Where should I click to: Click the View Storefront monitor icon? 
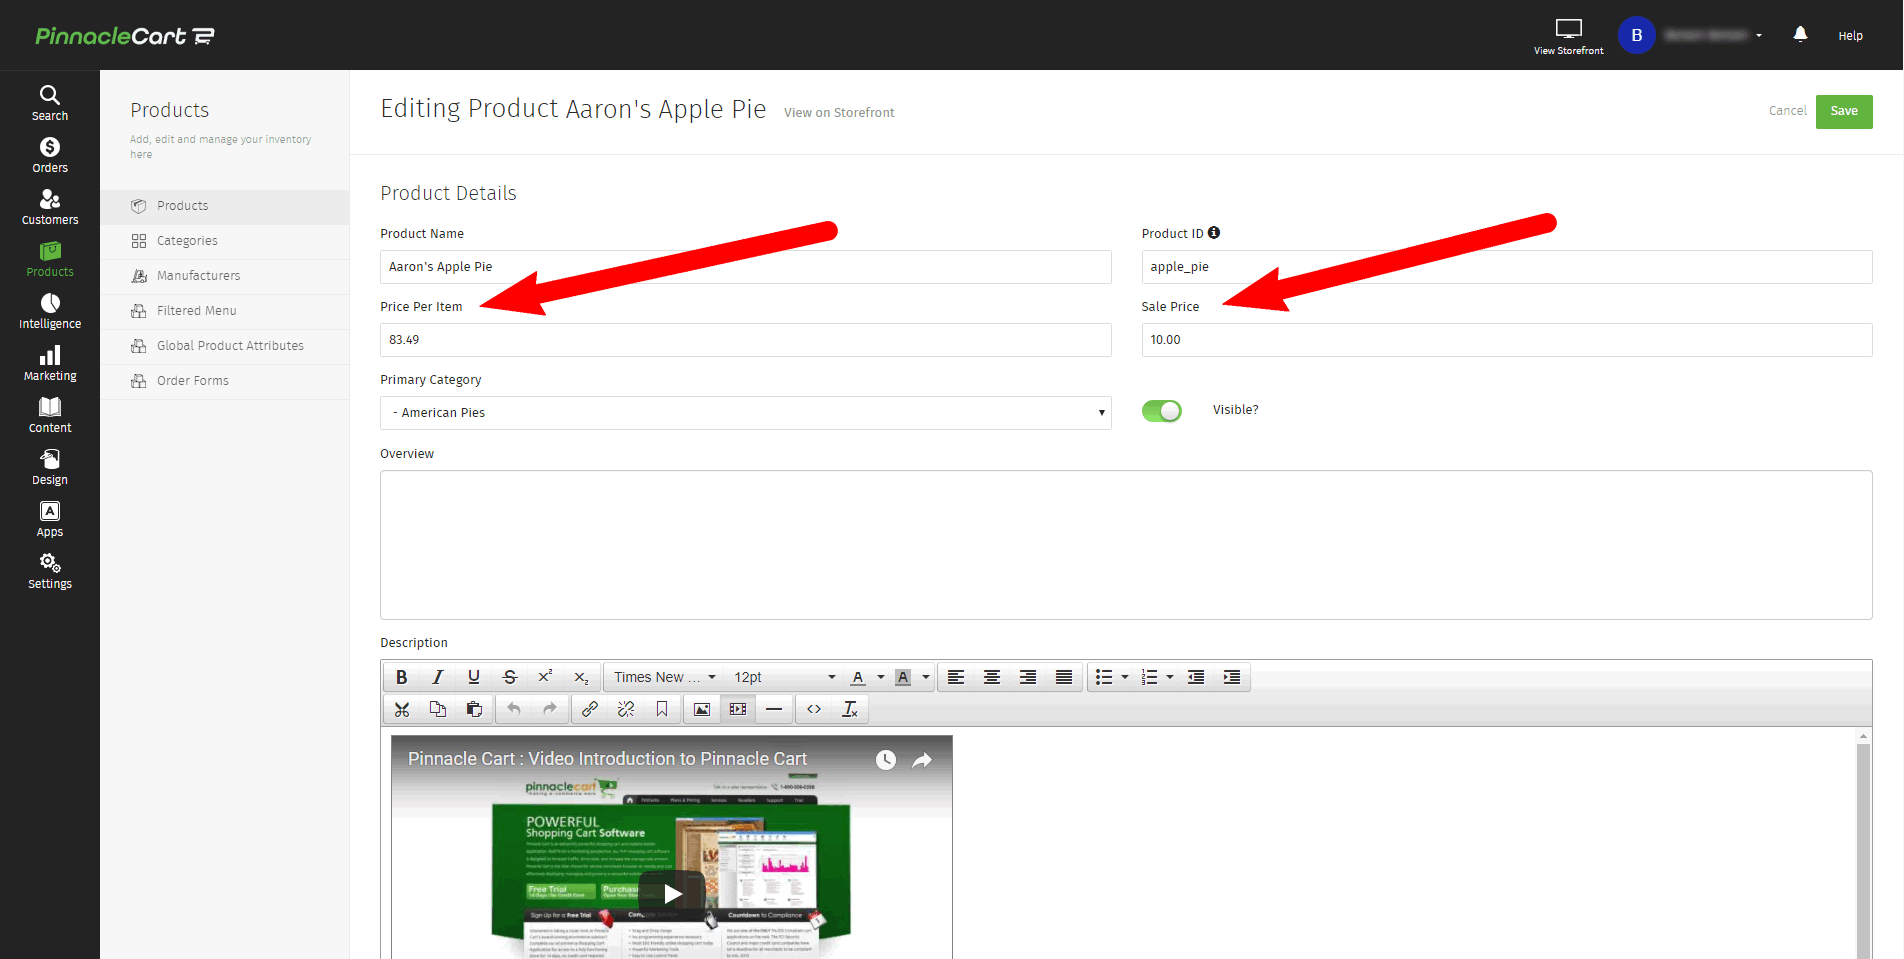click(x=1568, y=29)
